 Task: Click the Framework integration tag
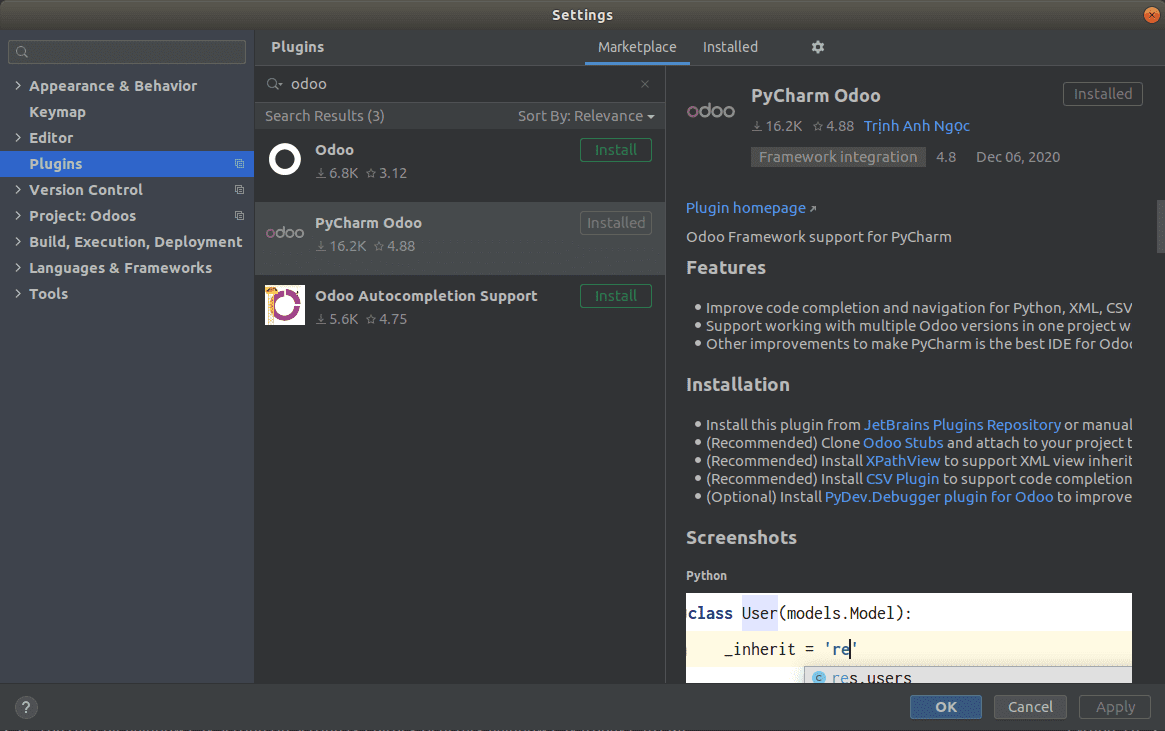point(838,157)
